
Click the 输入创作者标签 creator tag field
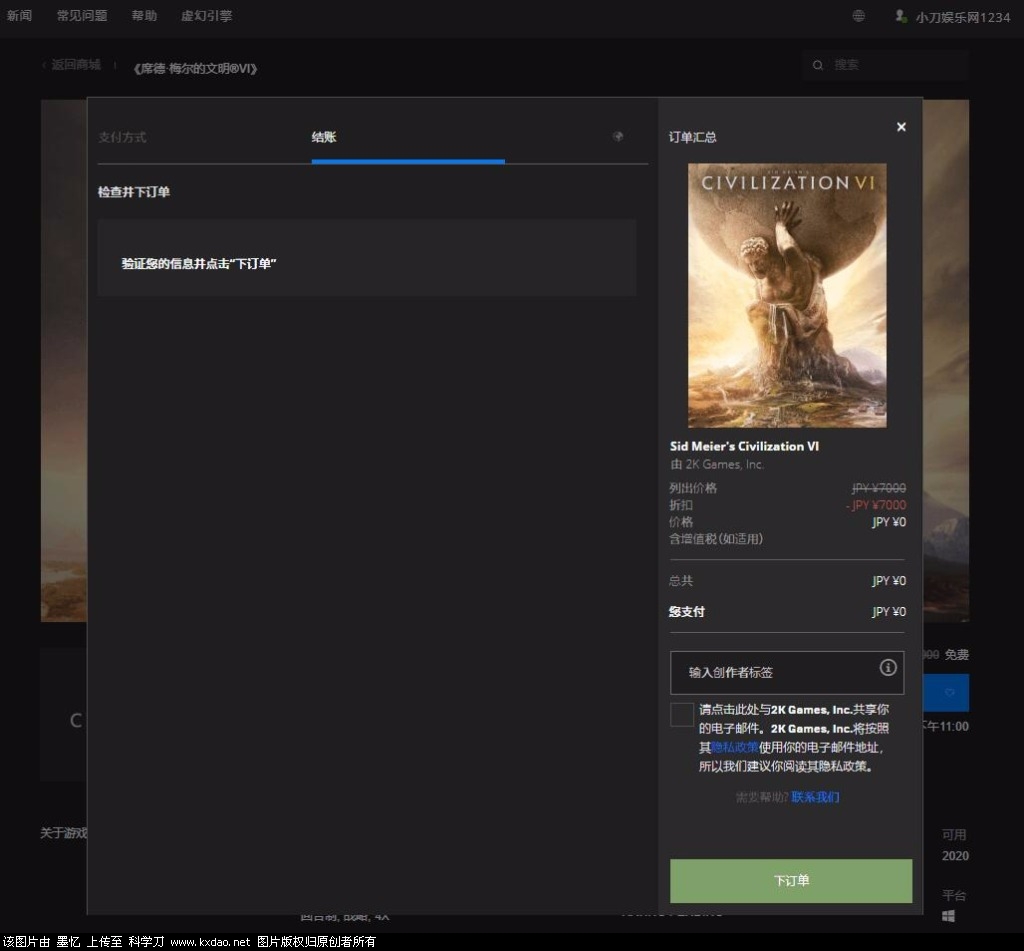click(787, 672)
